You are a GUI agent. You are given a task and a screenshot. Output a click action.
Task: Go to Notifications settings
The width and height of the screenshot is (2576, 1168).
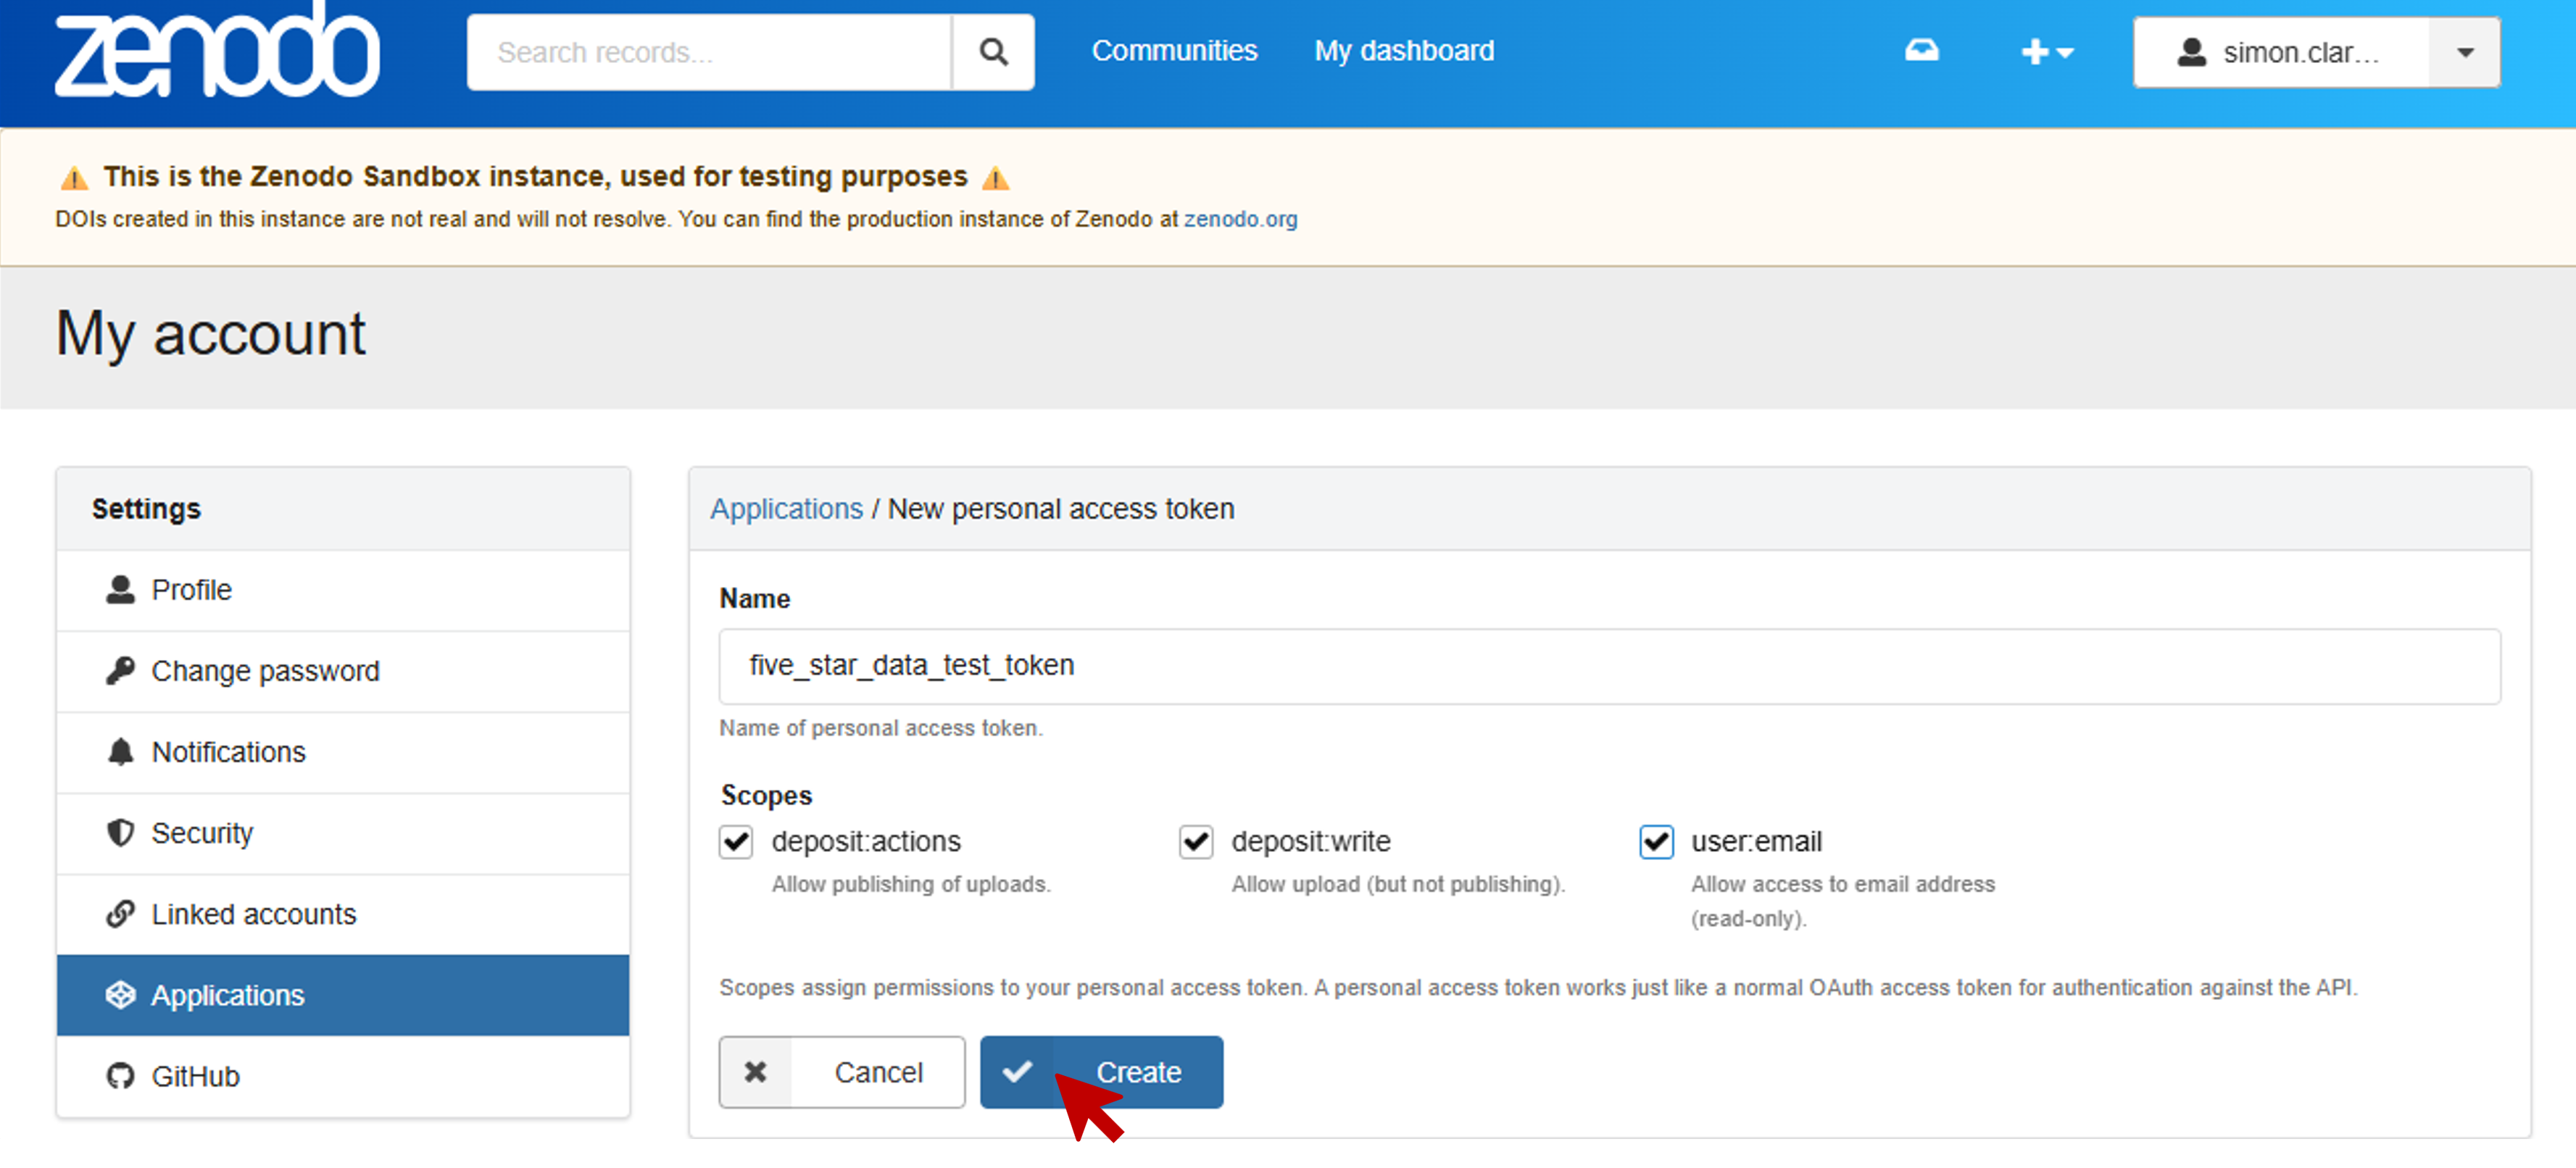343,752
